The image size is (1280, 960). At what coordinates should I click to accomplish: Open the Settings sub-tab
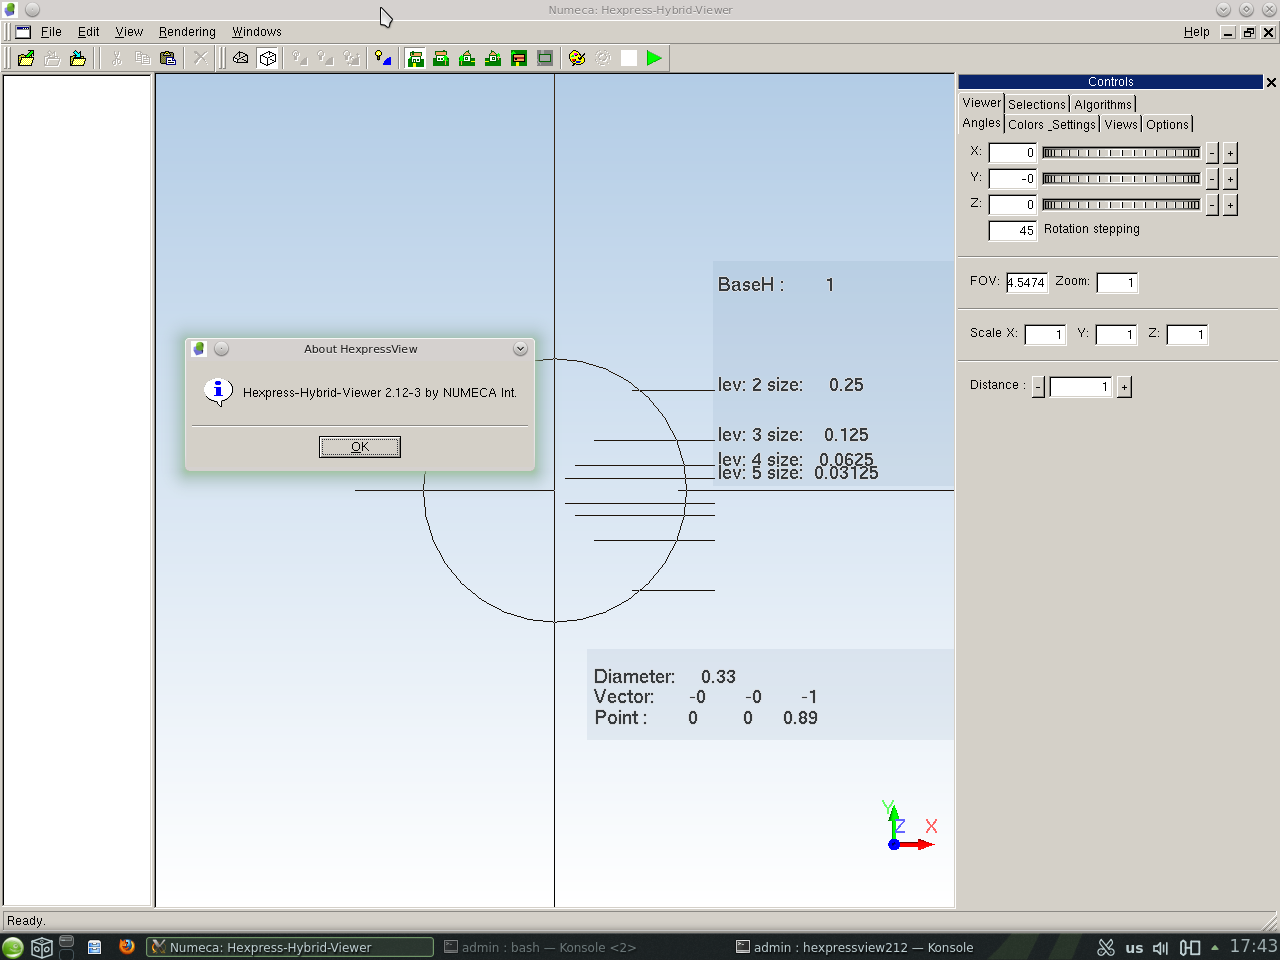(x=1073, y=125)
